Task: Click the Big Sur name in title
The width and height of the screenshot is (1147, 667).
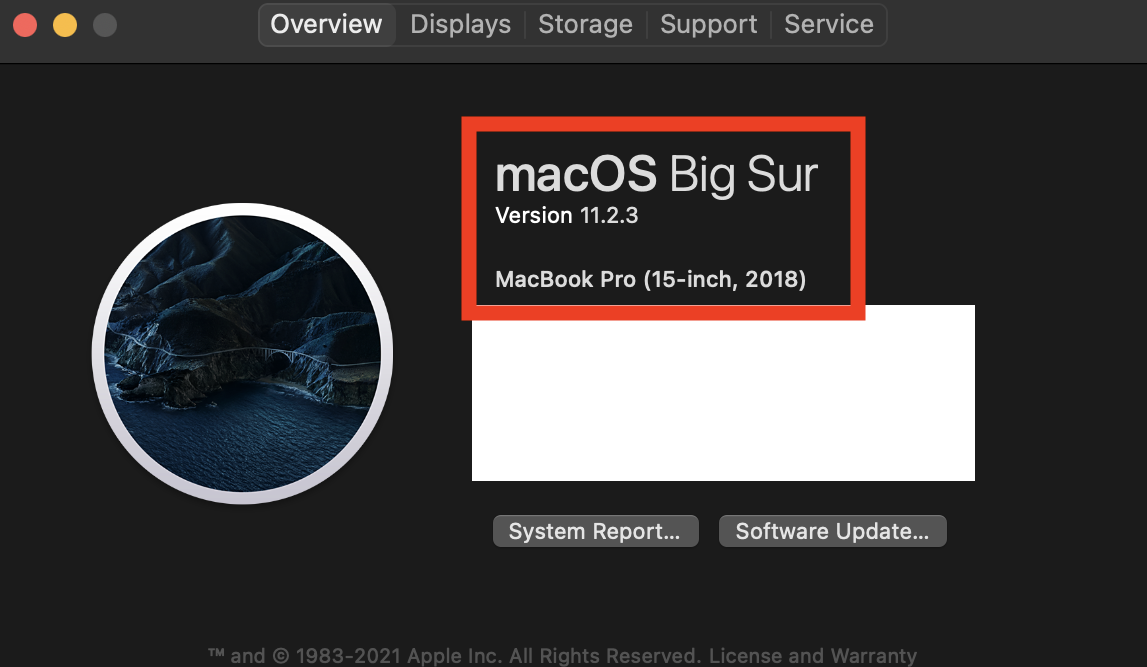Action: (x=743, y=176)
